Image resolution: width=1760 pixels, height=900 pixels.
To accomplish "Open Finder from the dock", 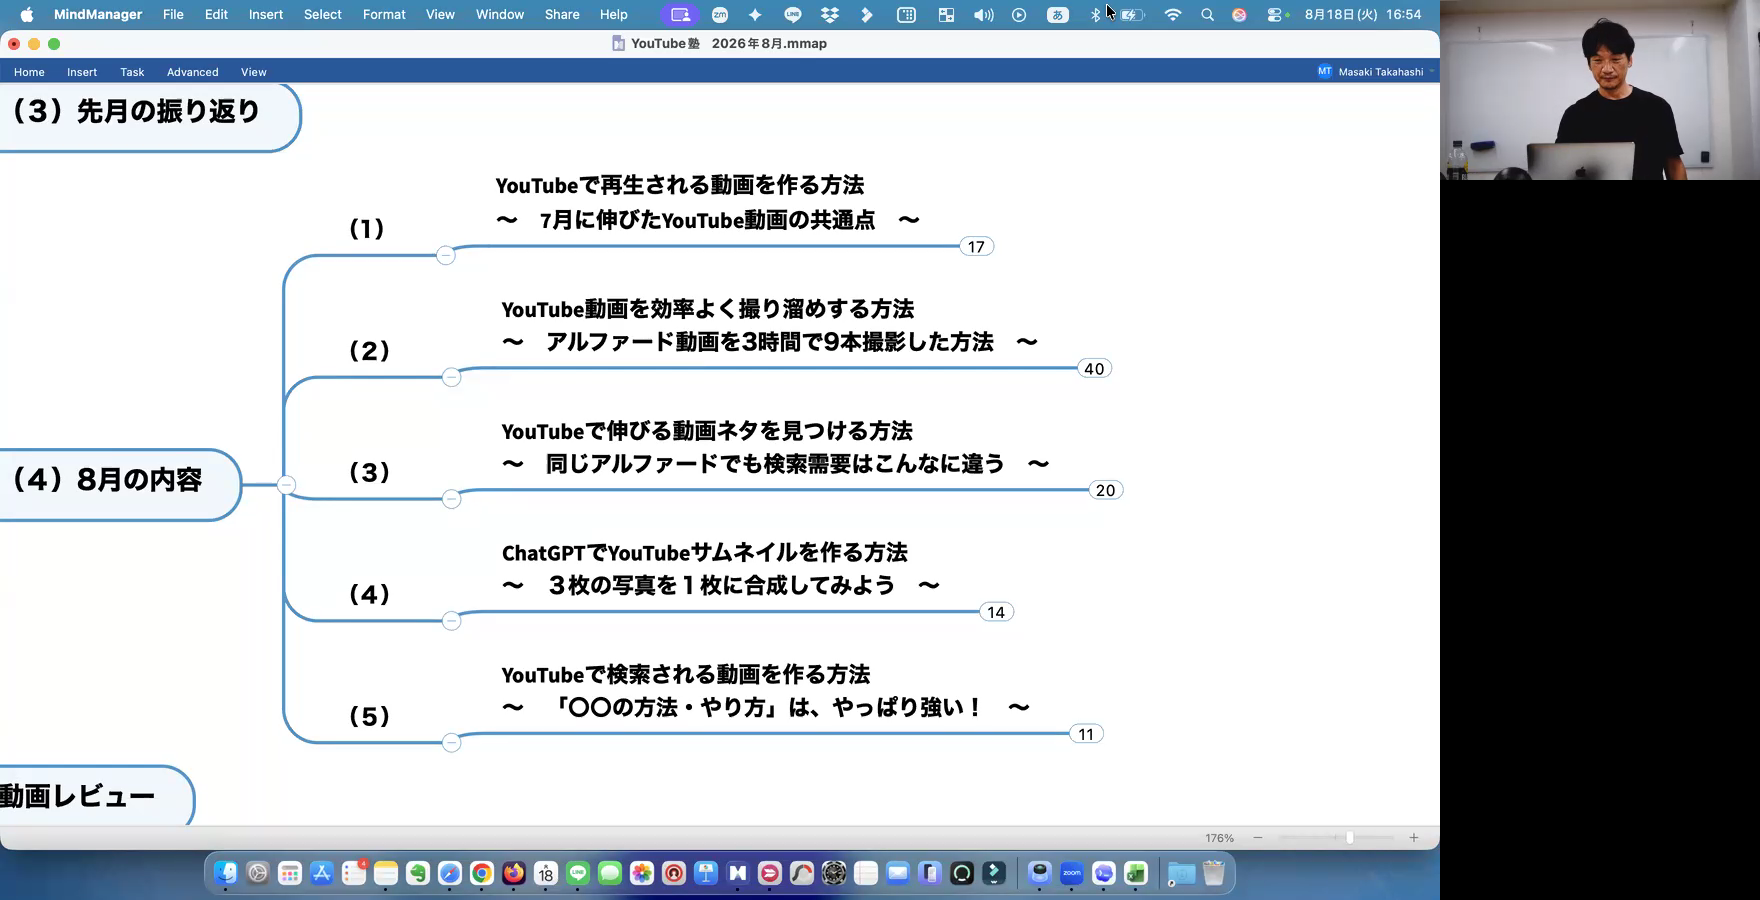I will pos(226,873).
